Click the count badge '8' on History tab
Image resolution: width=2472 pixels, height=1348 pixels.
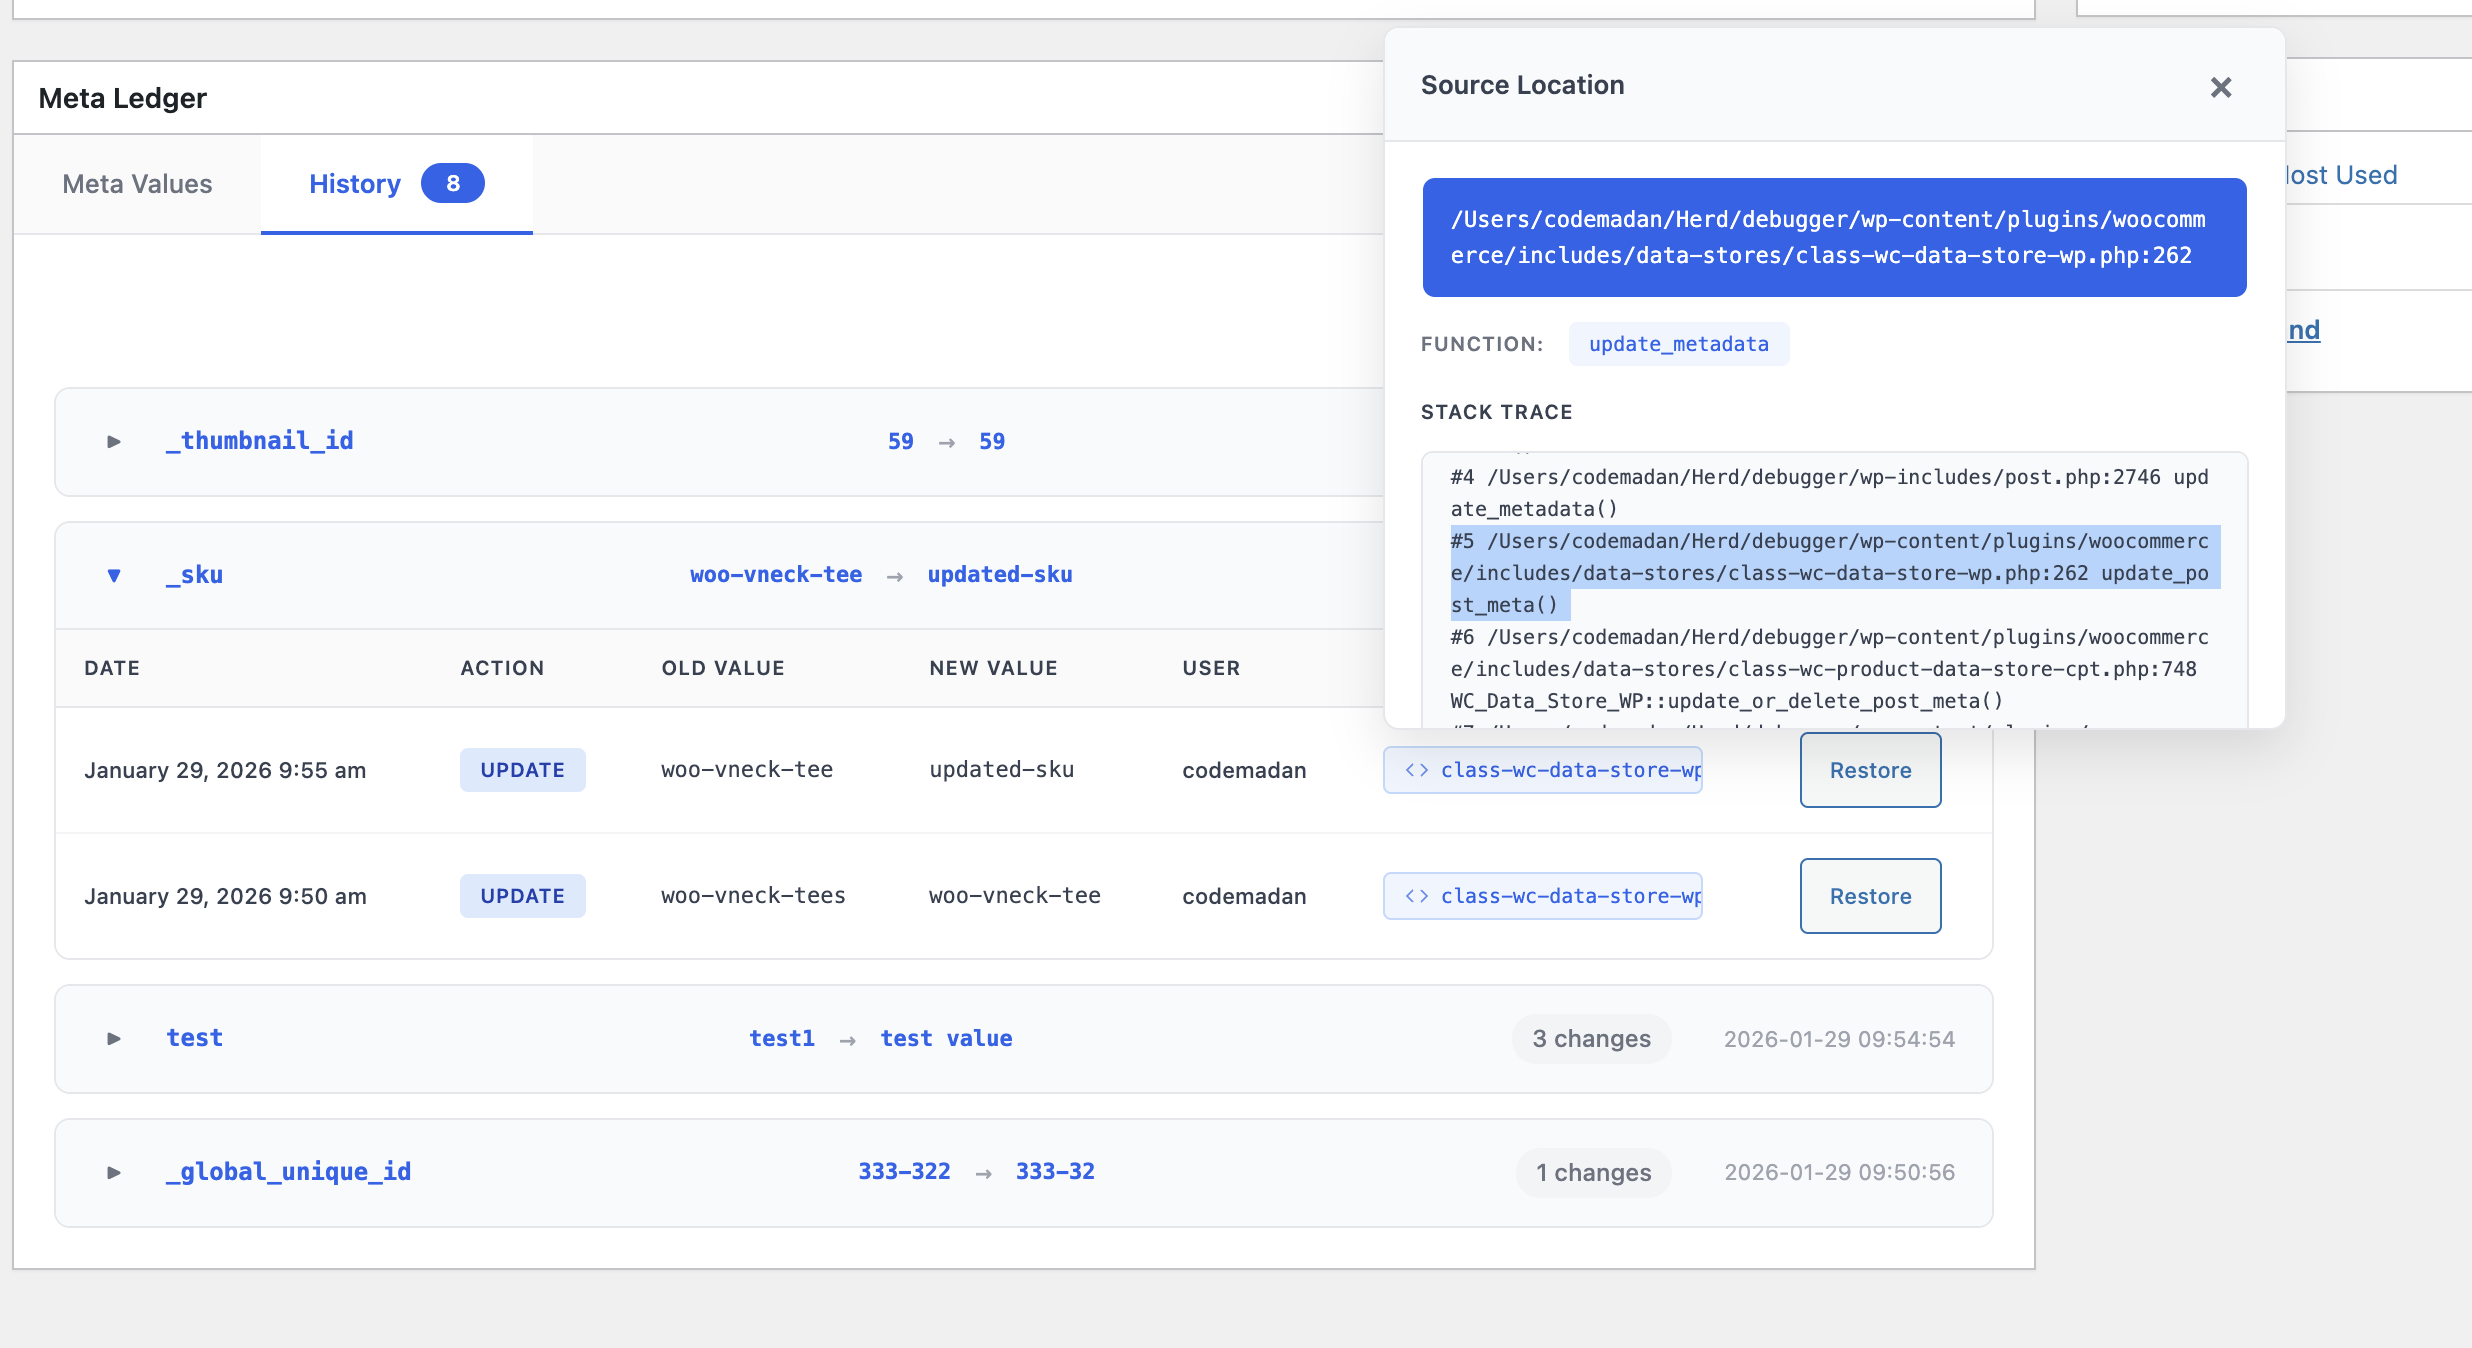click(452, 183)
